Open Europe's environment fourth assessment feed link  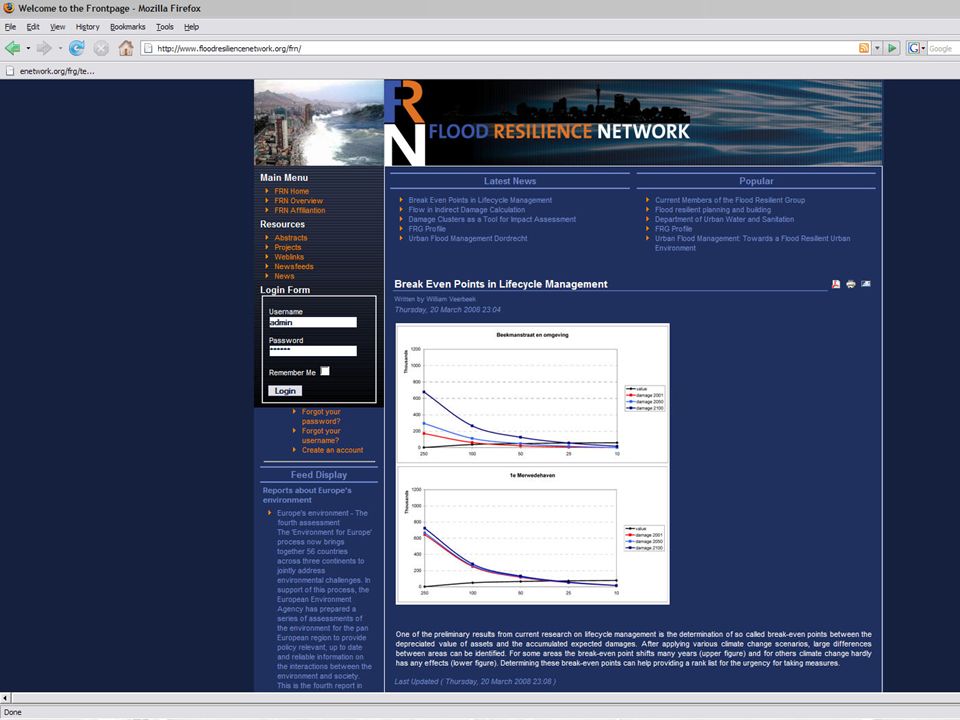[323, 518]
